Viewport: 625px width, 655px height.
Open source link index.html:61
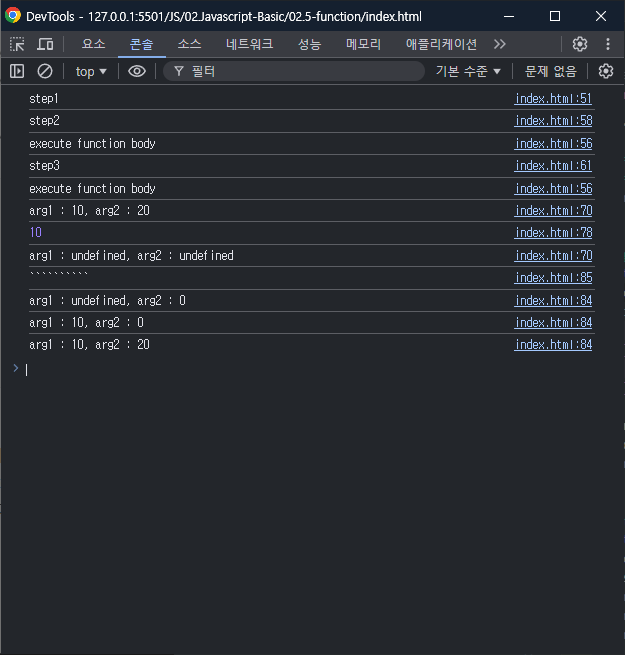click(x=553, y=166)
